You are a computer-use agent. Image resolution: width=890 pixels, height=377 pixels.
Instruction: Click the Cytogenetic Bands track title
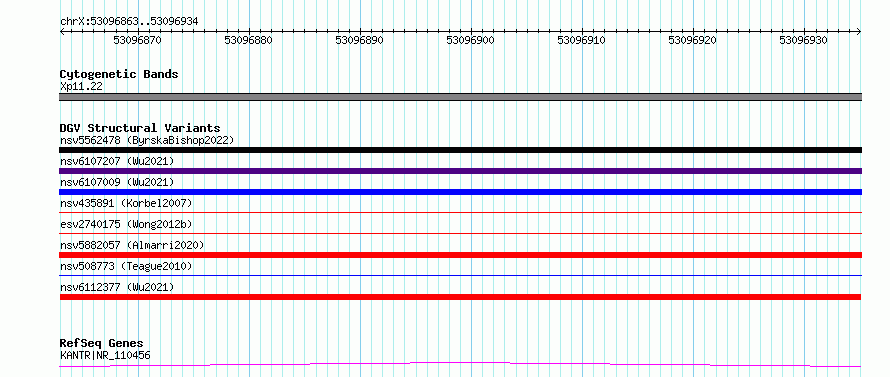pos(119,74)
